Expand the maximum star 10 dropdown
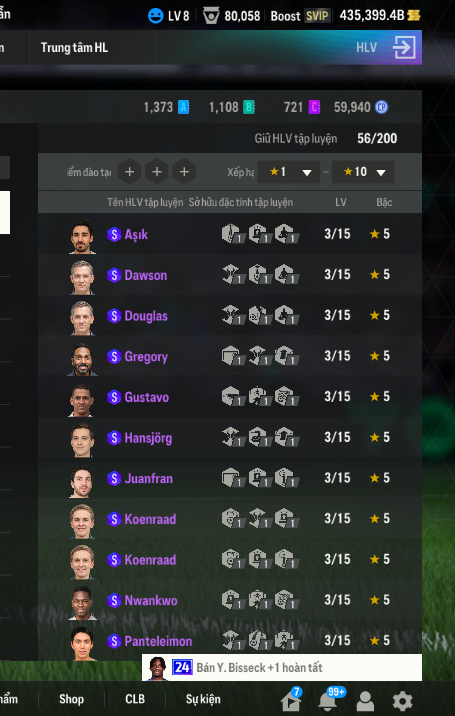 tap(363, 172)
